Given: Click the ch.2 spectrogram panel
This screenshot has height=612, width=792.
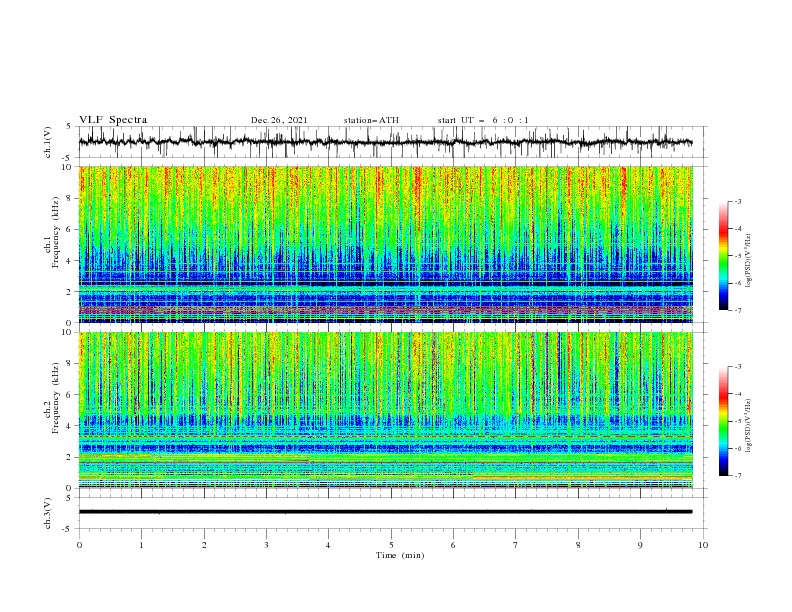Looking at the screenshot, I should (386, 410).
